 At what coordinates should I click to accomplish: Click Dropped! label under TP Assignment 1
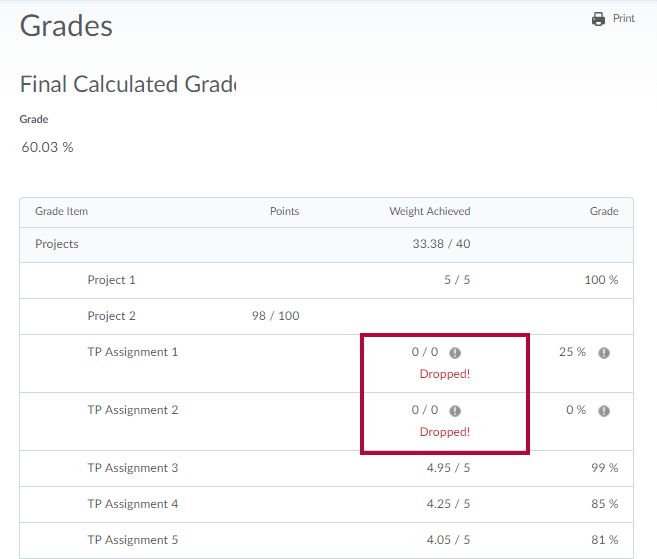(445, 374)
